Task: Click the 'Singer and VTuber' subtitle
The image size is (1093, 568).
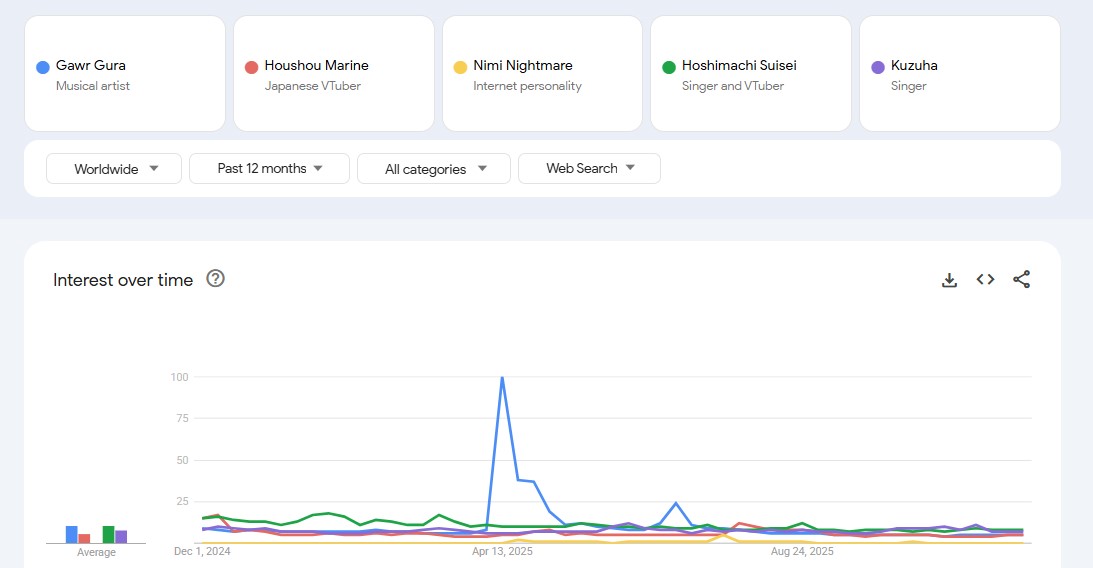Action: coord(733,86)
